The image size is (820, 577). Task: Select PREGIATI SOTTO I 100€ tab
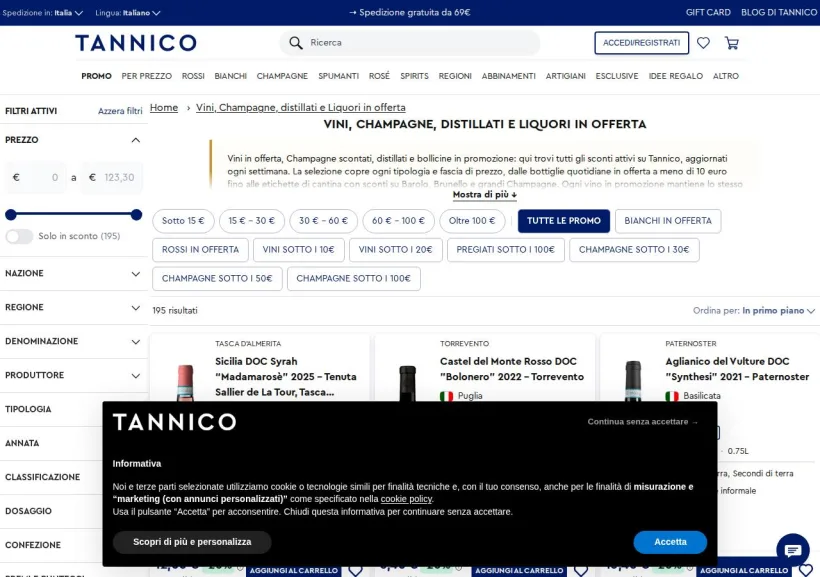pyautogui.click(x=505, y=250)
